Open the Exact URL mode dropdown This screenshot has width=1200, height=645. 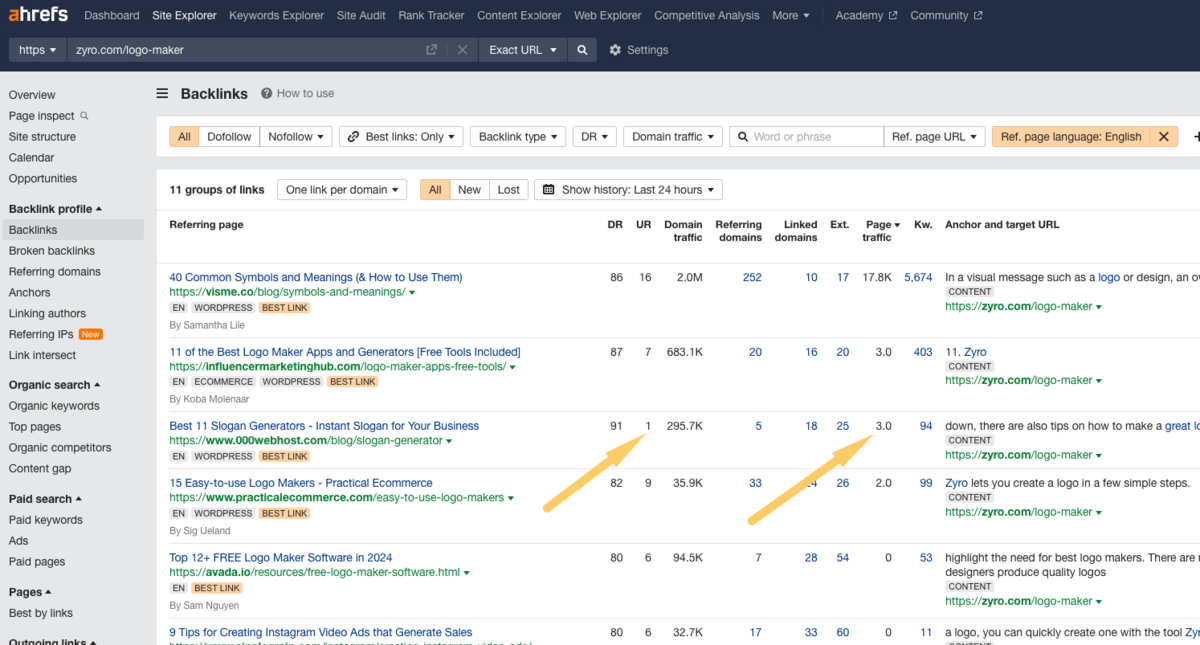522,50
